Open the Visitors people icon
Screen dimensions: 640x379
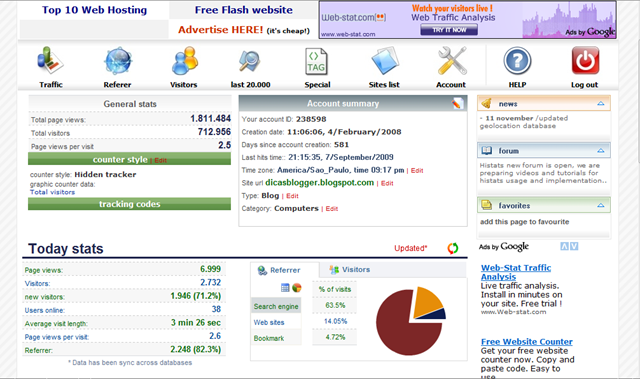[x=184, y=60]
